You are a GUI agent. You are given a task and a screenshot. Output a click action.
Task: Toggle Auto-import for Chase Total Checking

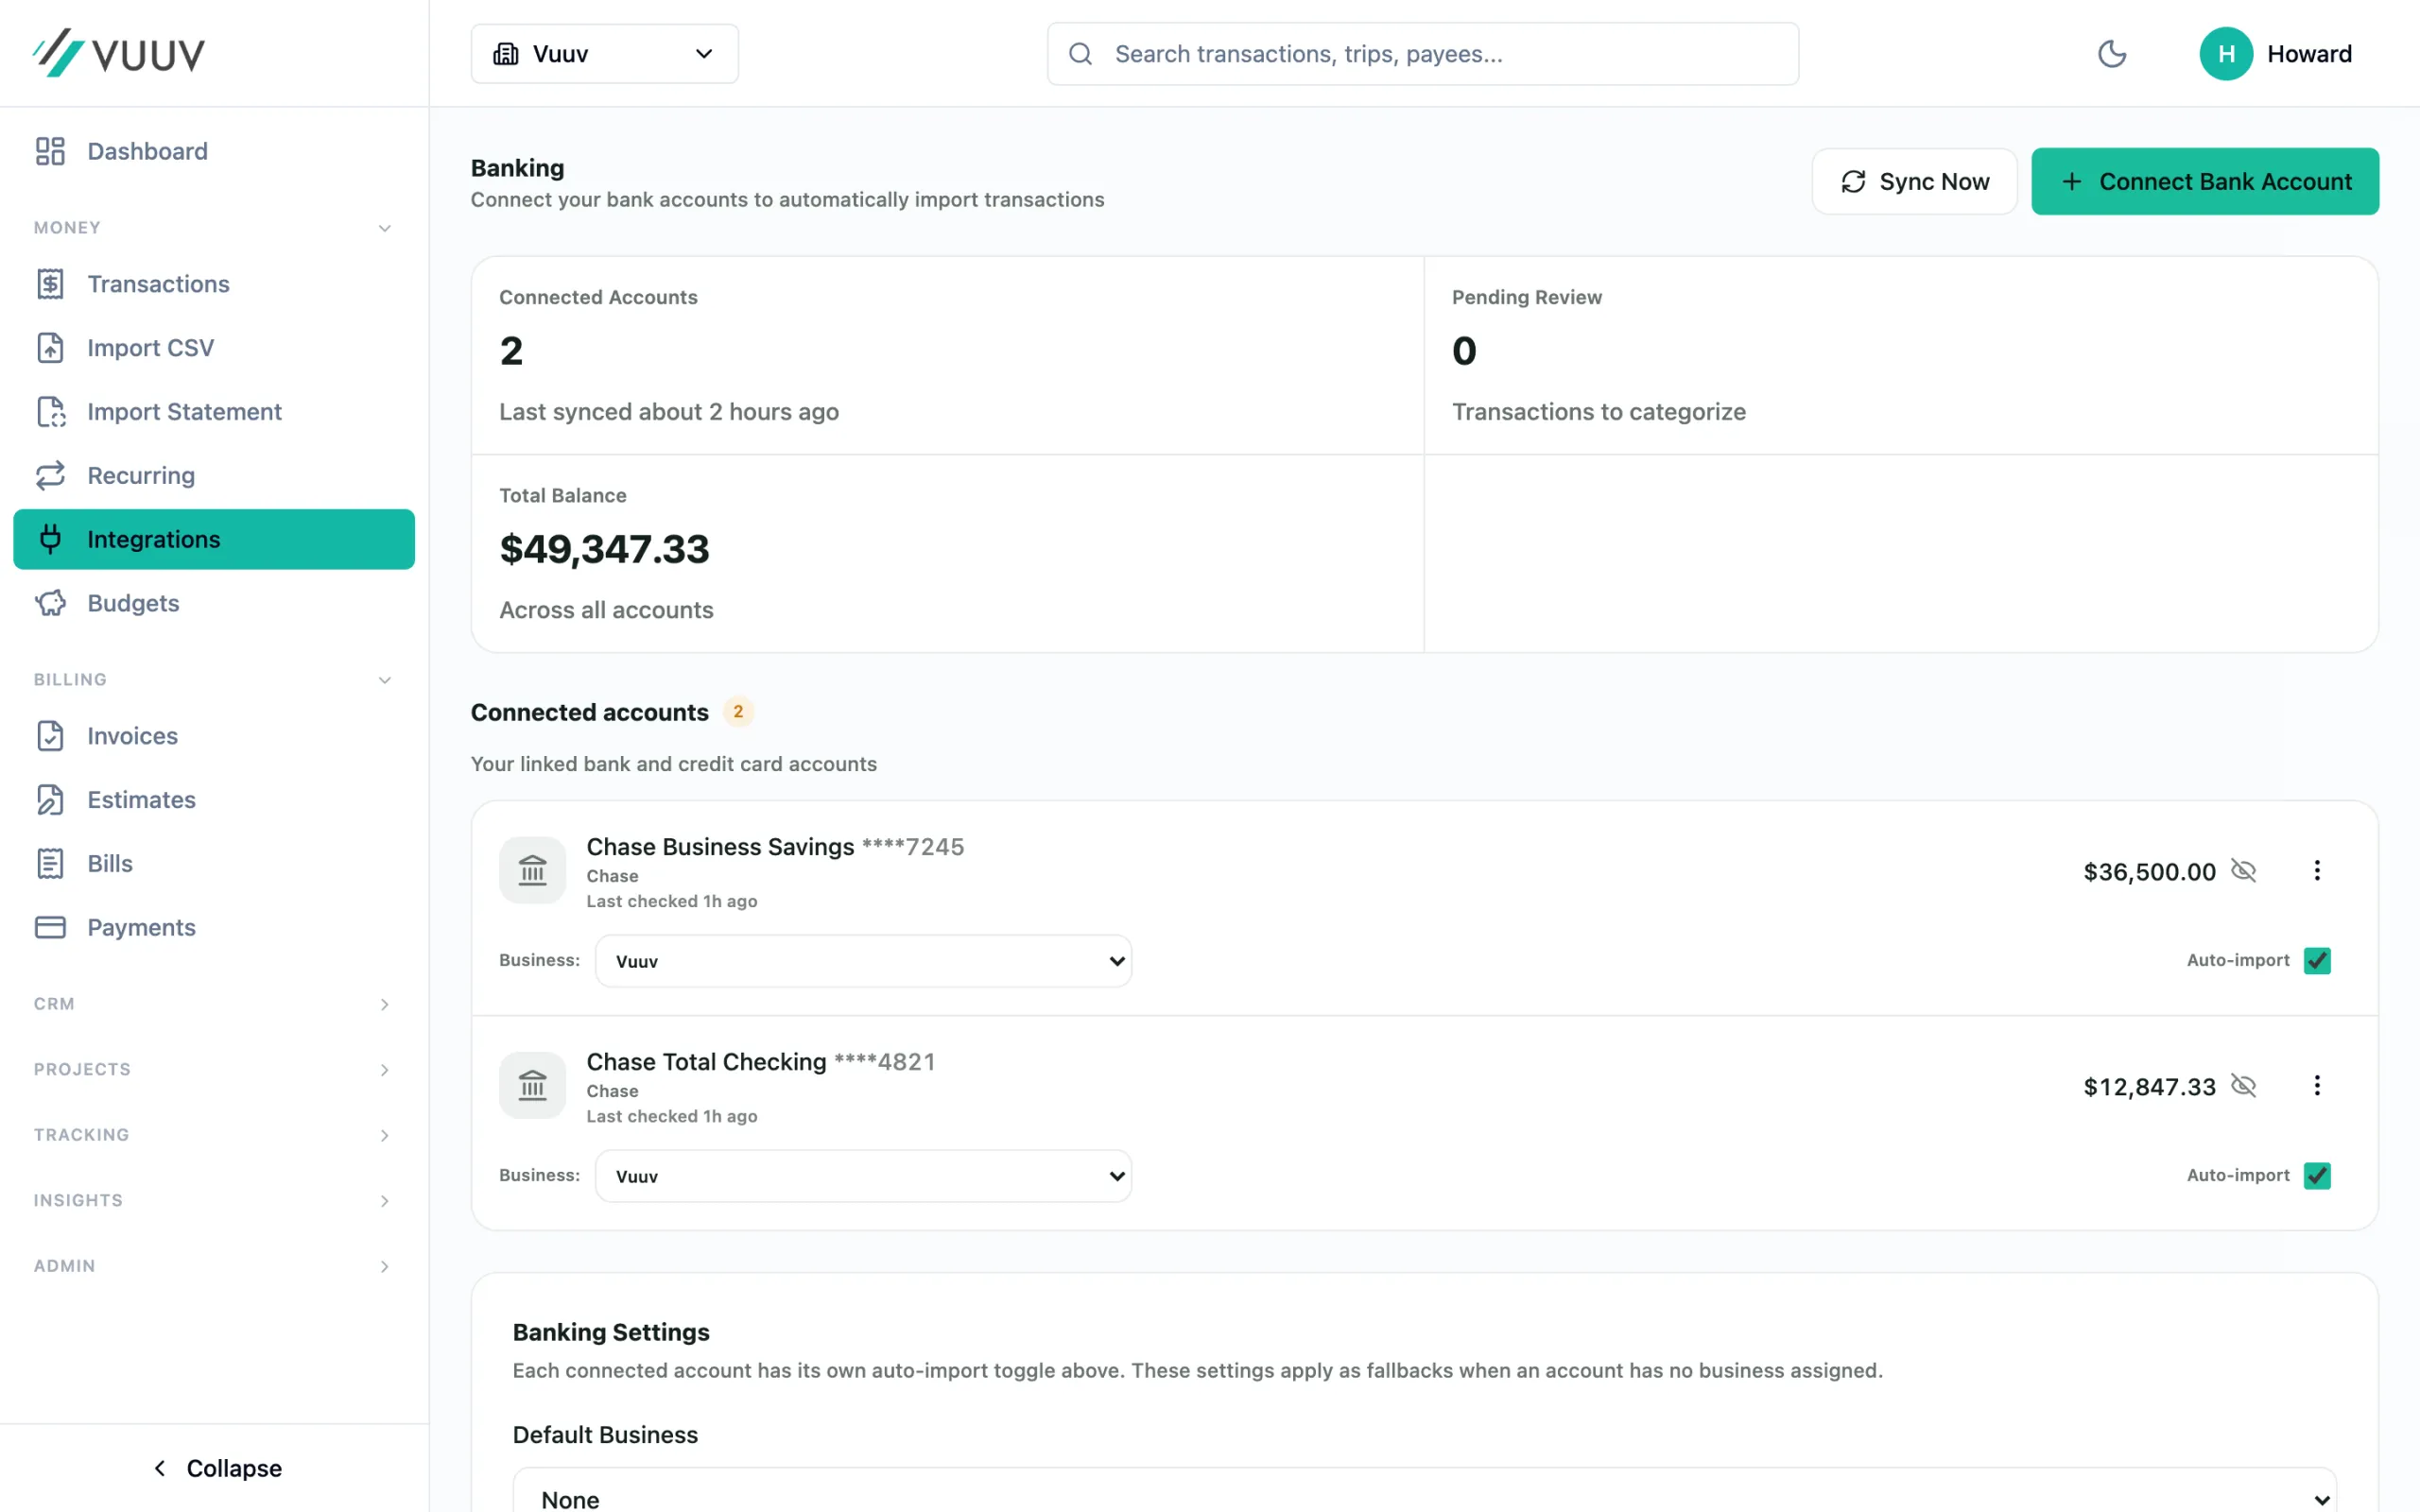2317,1175
